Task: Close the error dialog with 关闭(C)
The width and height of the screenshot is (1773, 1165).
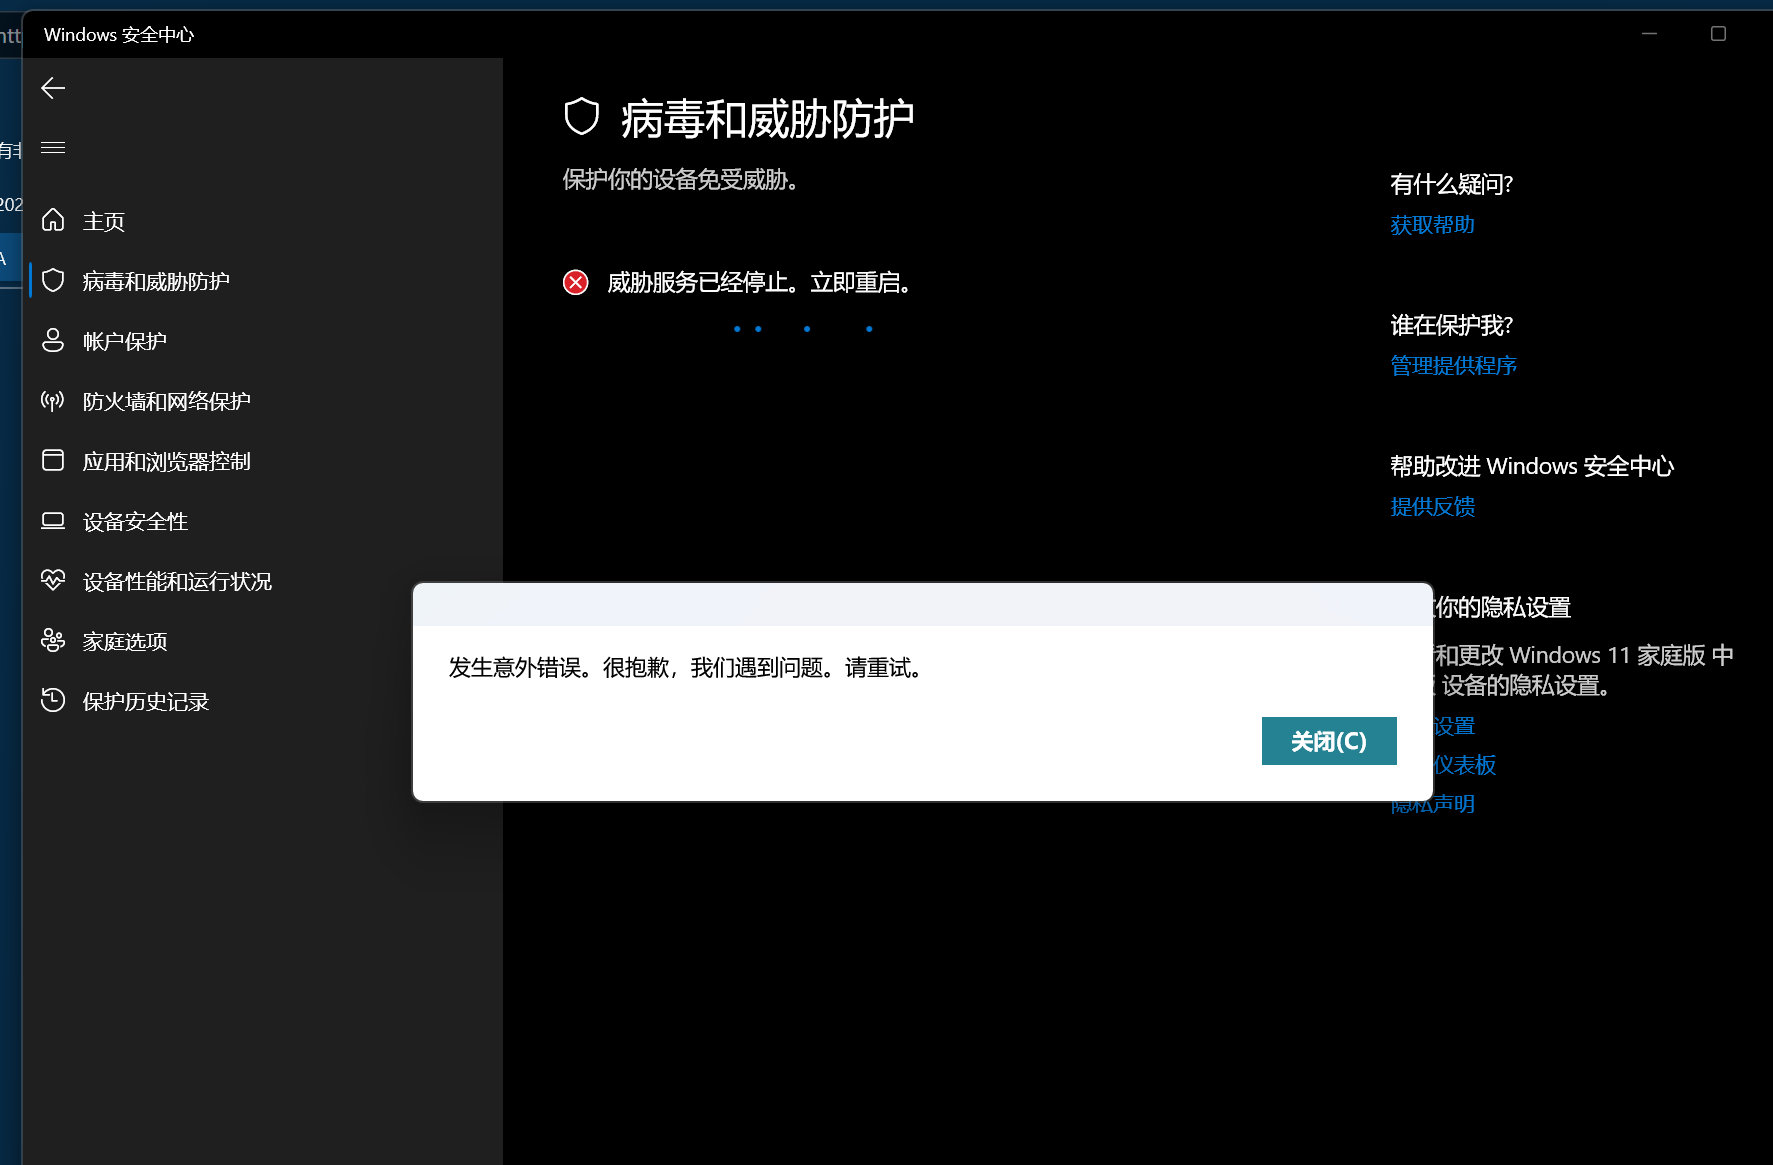Action: (x=1329, y=741)
